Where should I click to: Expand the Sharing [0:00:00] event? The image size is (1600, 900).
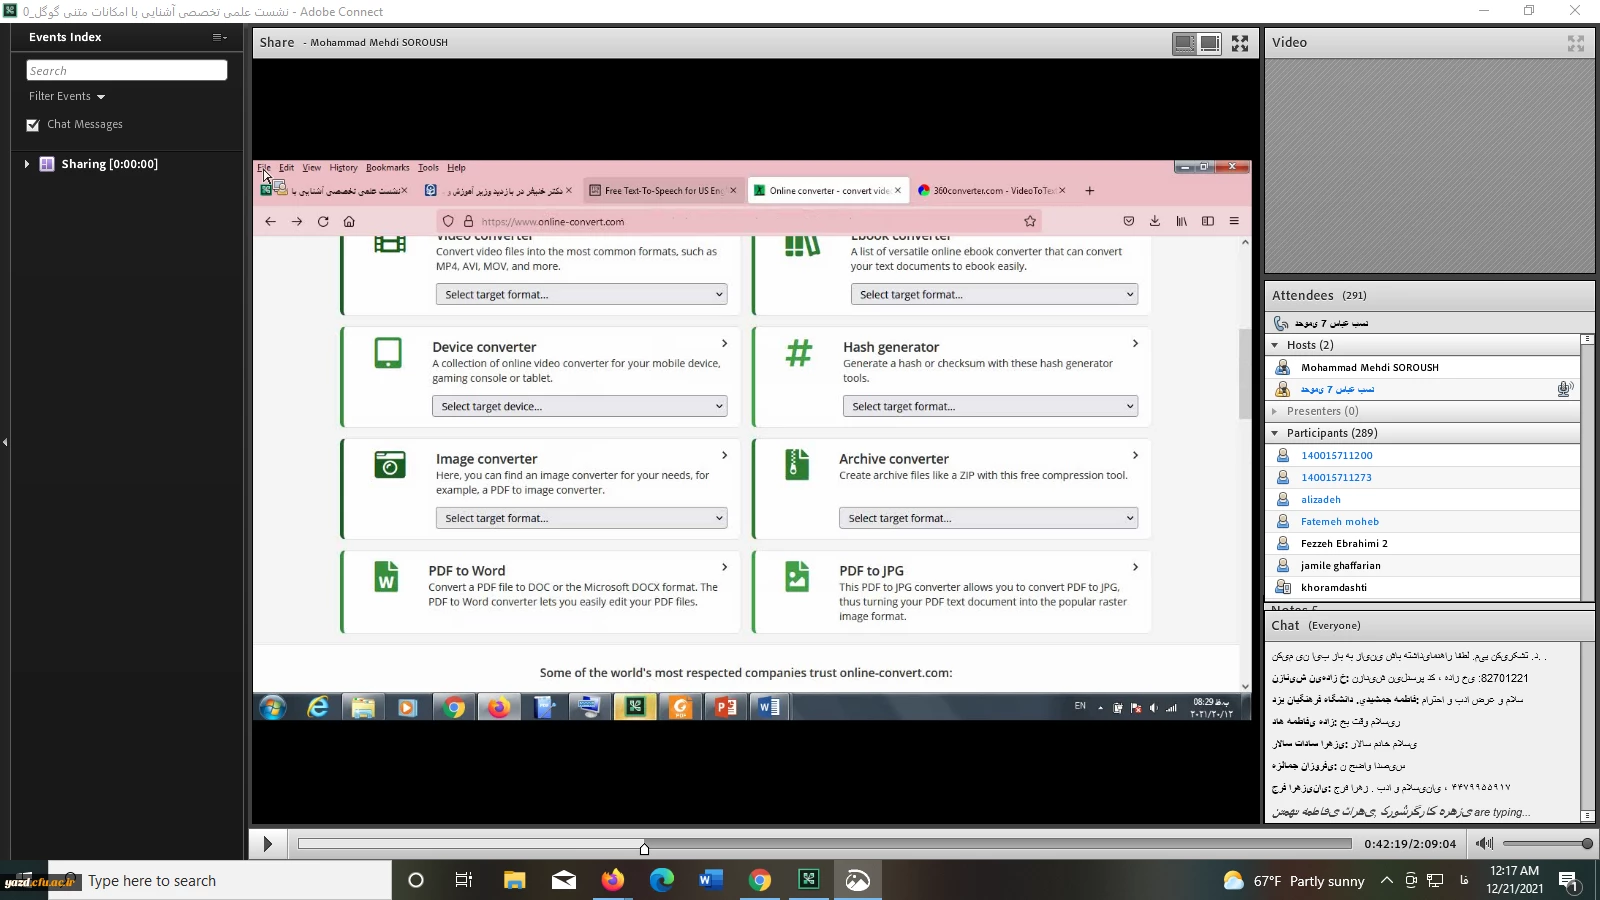click(27, 164)
